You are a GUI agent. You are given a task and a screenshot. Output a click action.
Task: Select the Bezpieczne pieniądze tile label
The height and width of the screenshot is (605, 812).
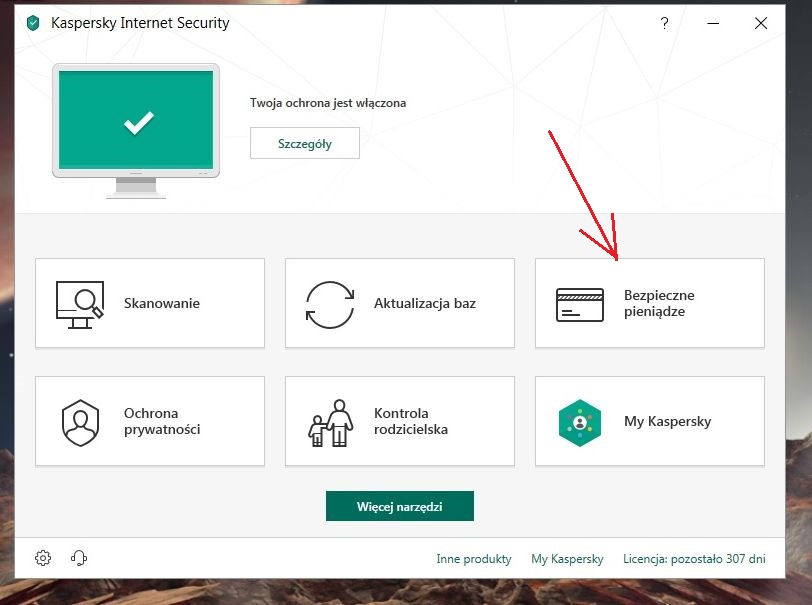coord(659,303)
